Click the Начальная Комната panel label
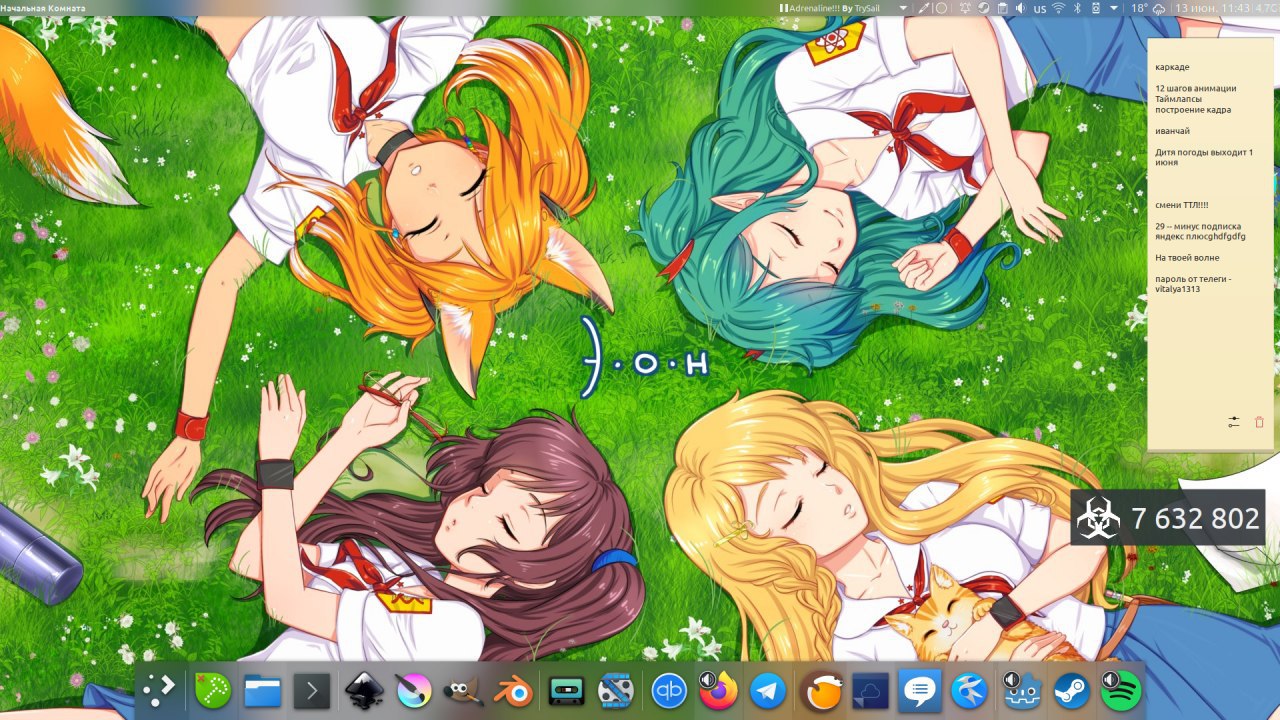 pyautogui.click(x=43, y=8)
